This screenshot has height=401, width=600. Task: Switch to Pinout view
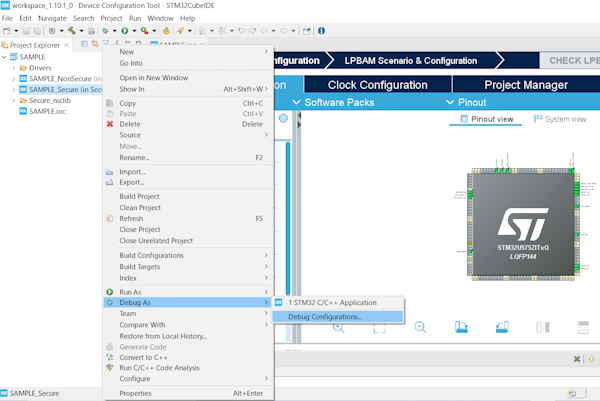(x=486, y=119)
